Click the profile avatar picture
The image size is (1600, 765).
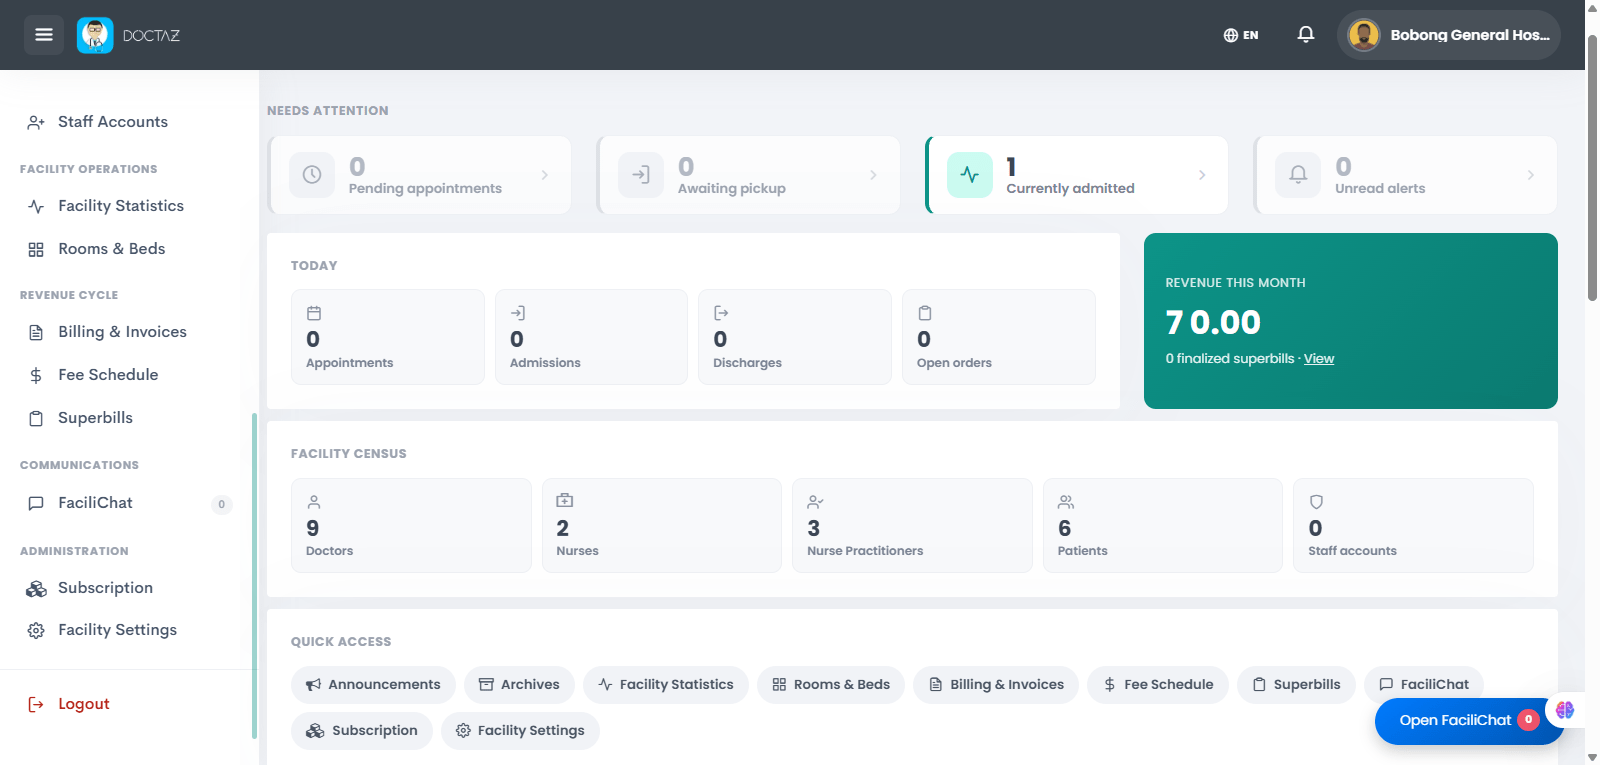point(1364,35)
